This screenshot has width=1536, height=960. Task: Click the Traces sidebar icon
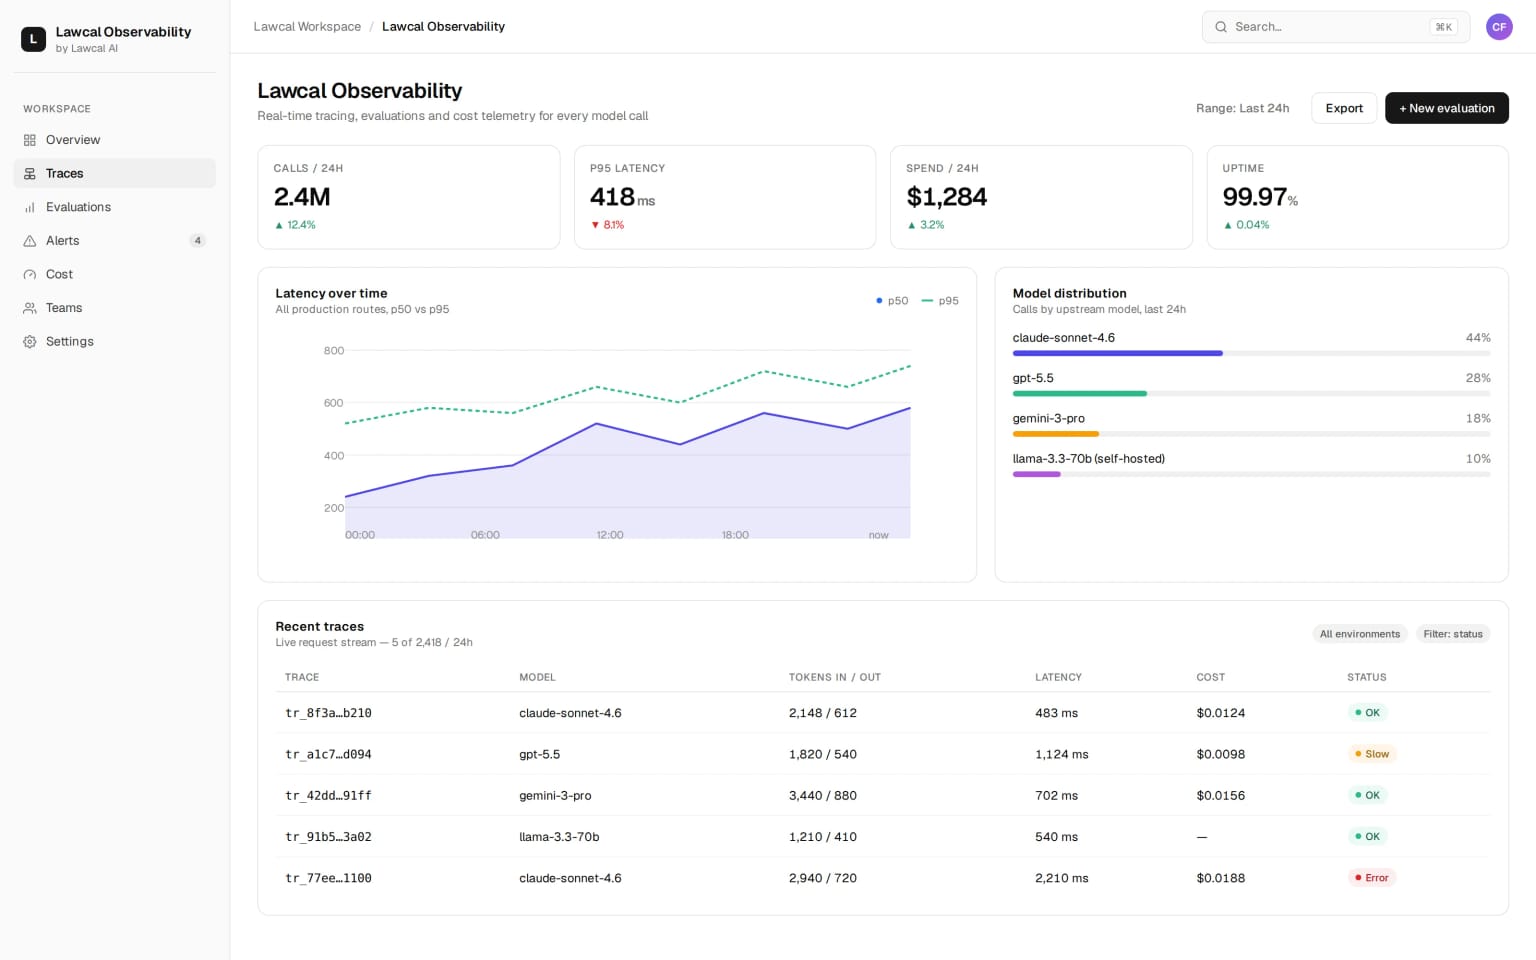(x=30, y=174)
